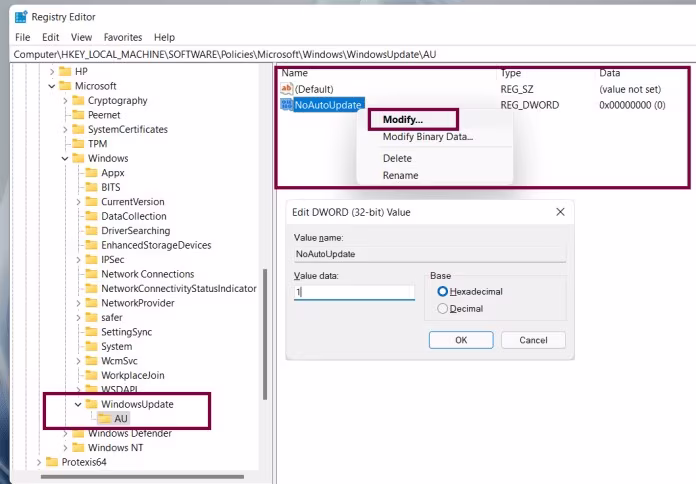The image size is (696, 484).
Task: Click the HP folder icon
Action: pos(65,71)
